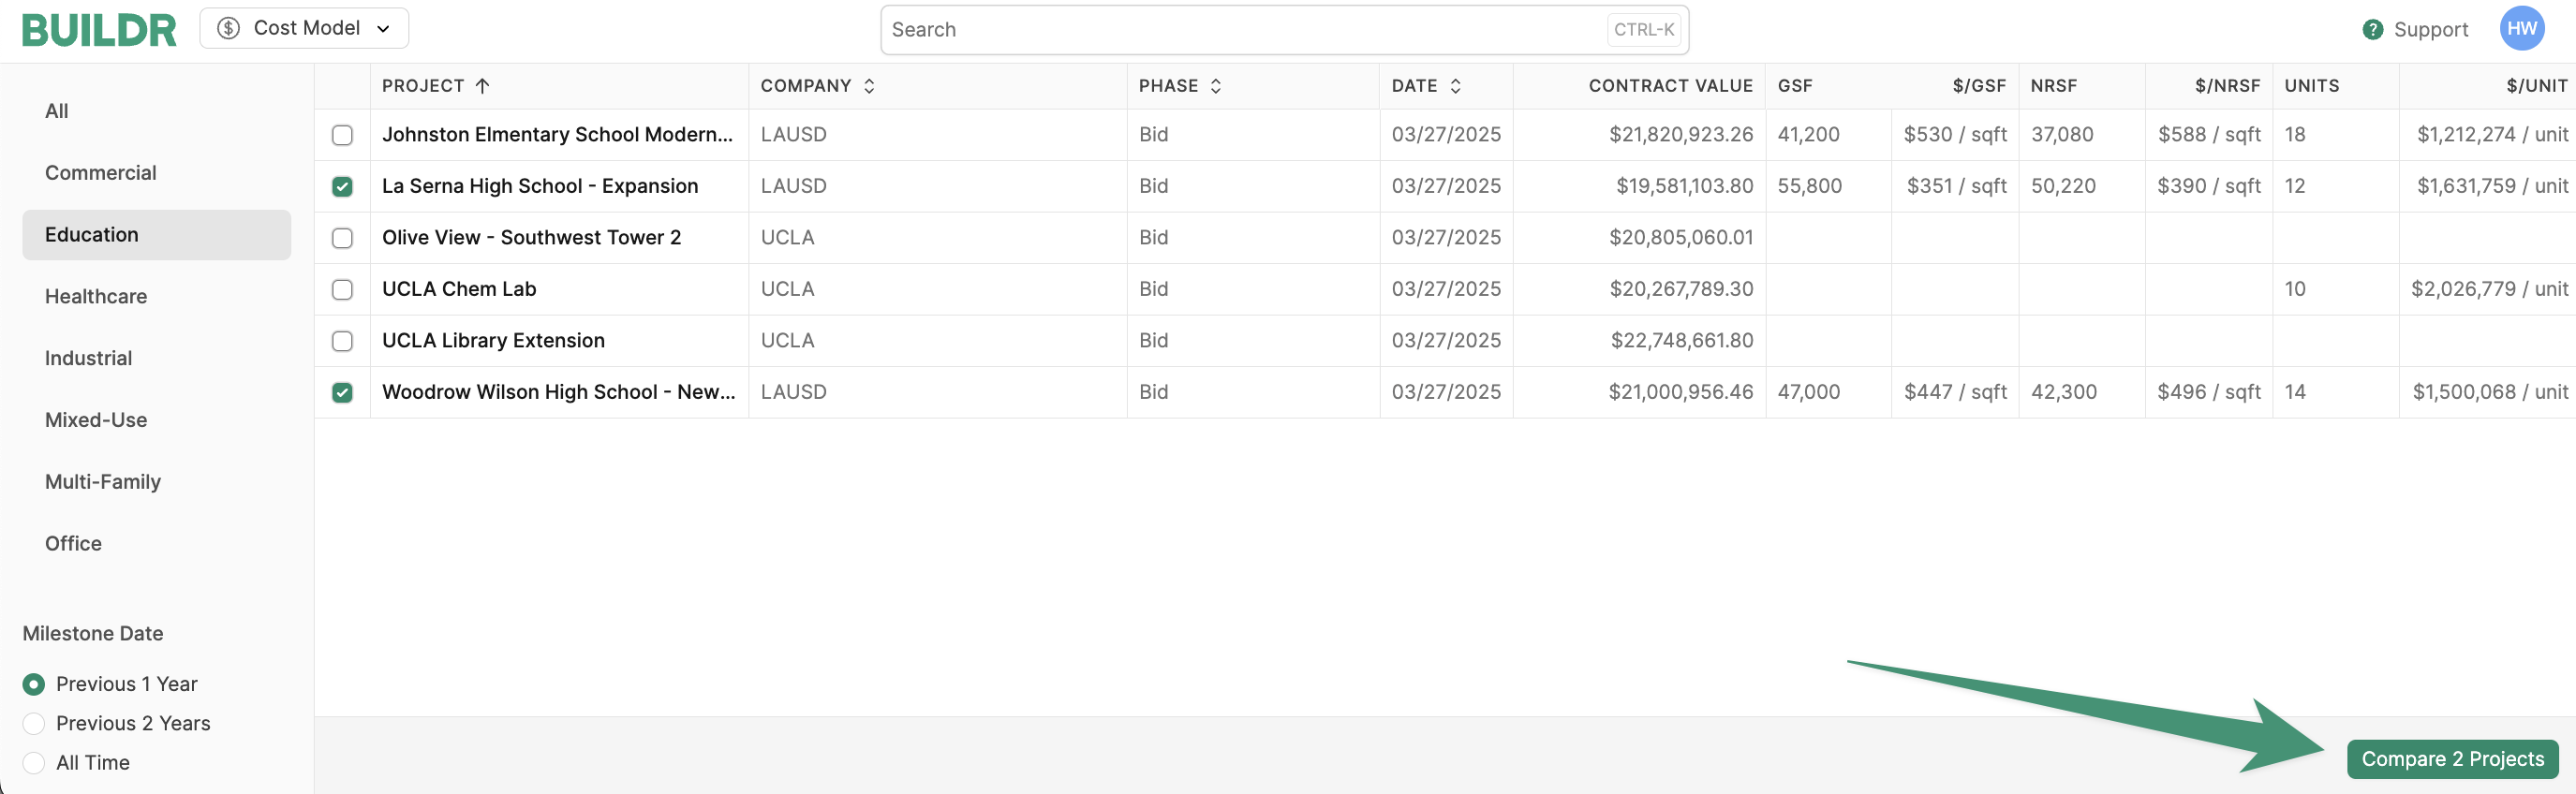
Task: Click the $390 / sqft cell
Action: pyautogui.click(x=2208, y=186)
